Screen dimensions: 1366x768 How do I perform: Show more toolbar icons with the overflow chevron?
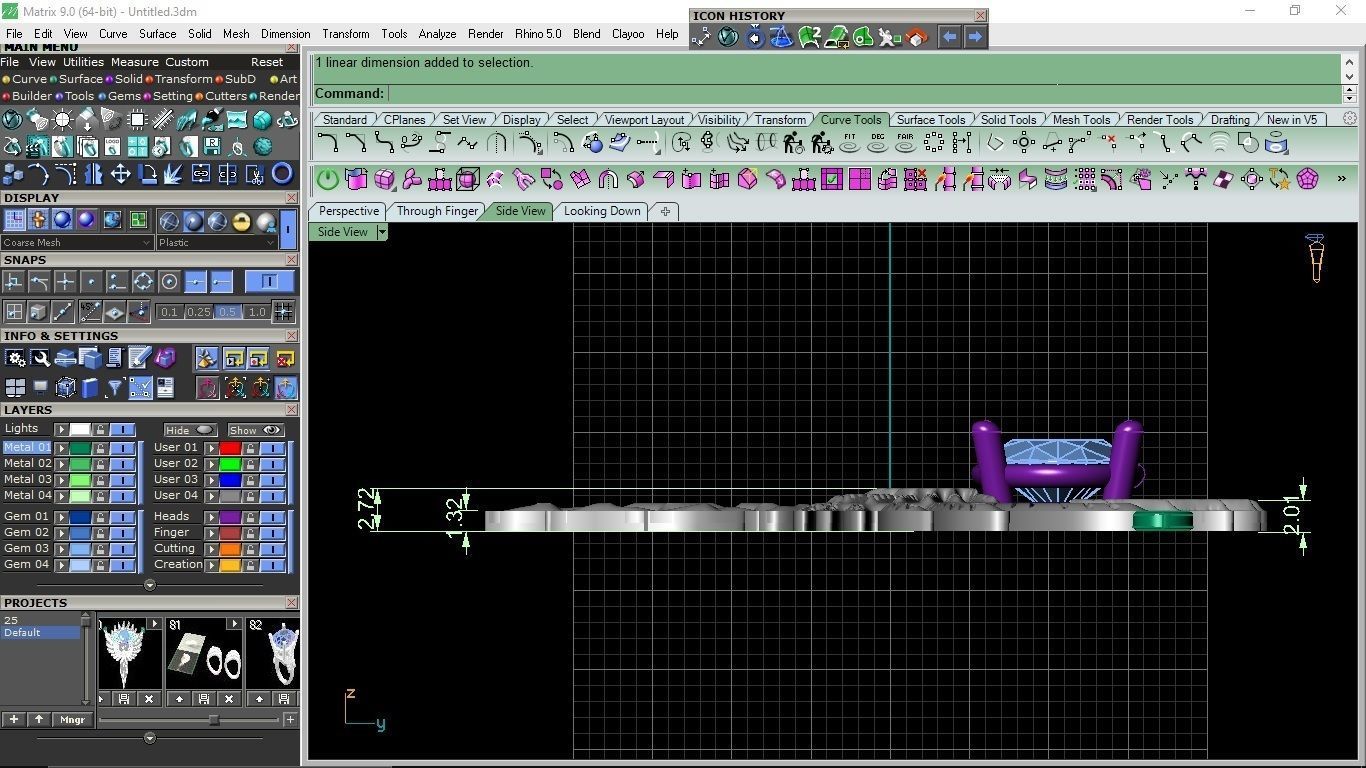coord(1341,180)
